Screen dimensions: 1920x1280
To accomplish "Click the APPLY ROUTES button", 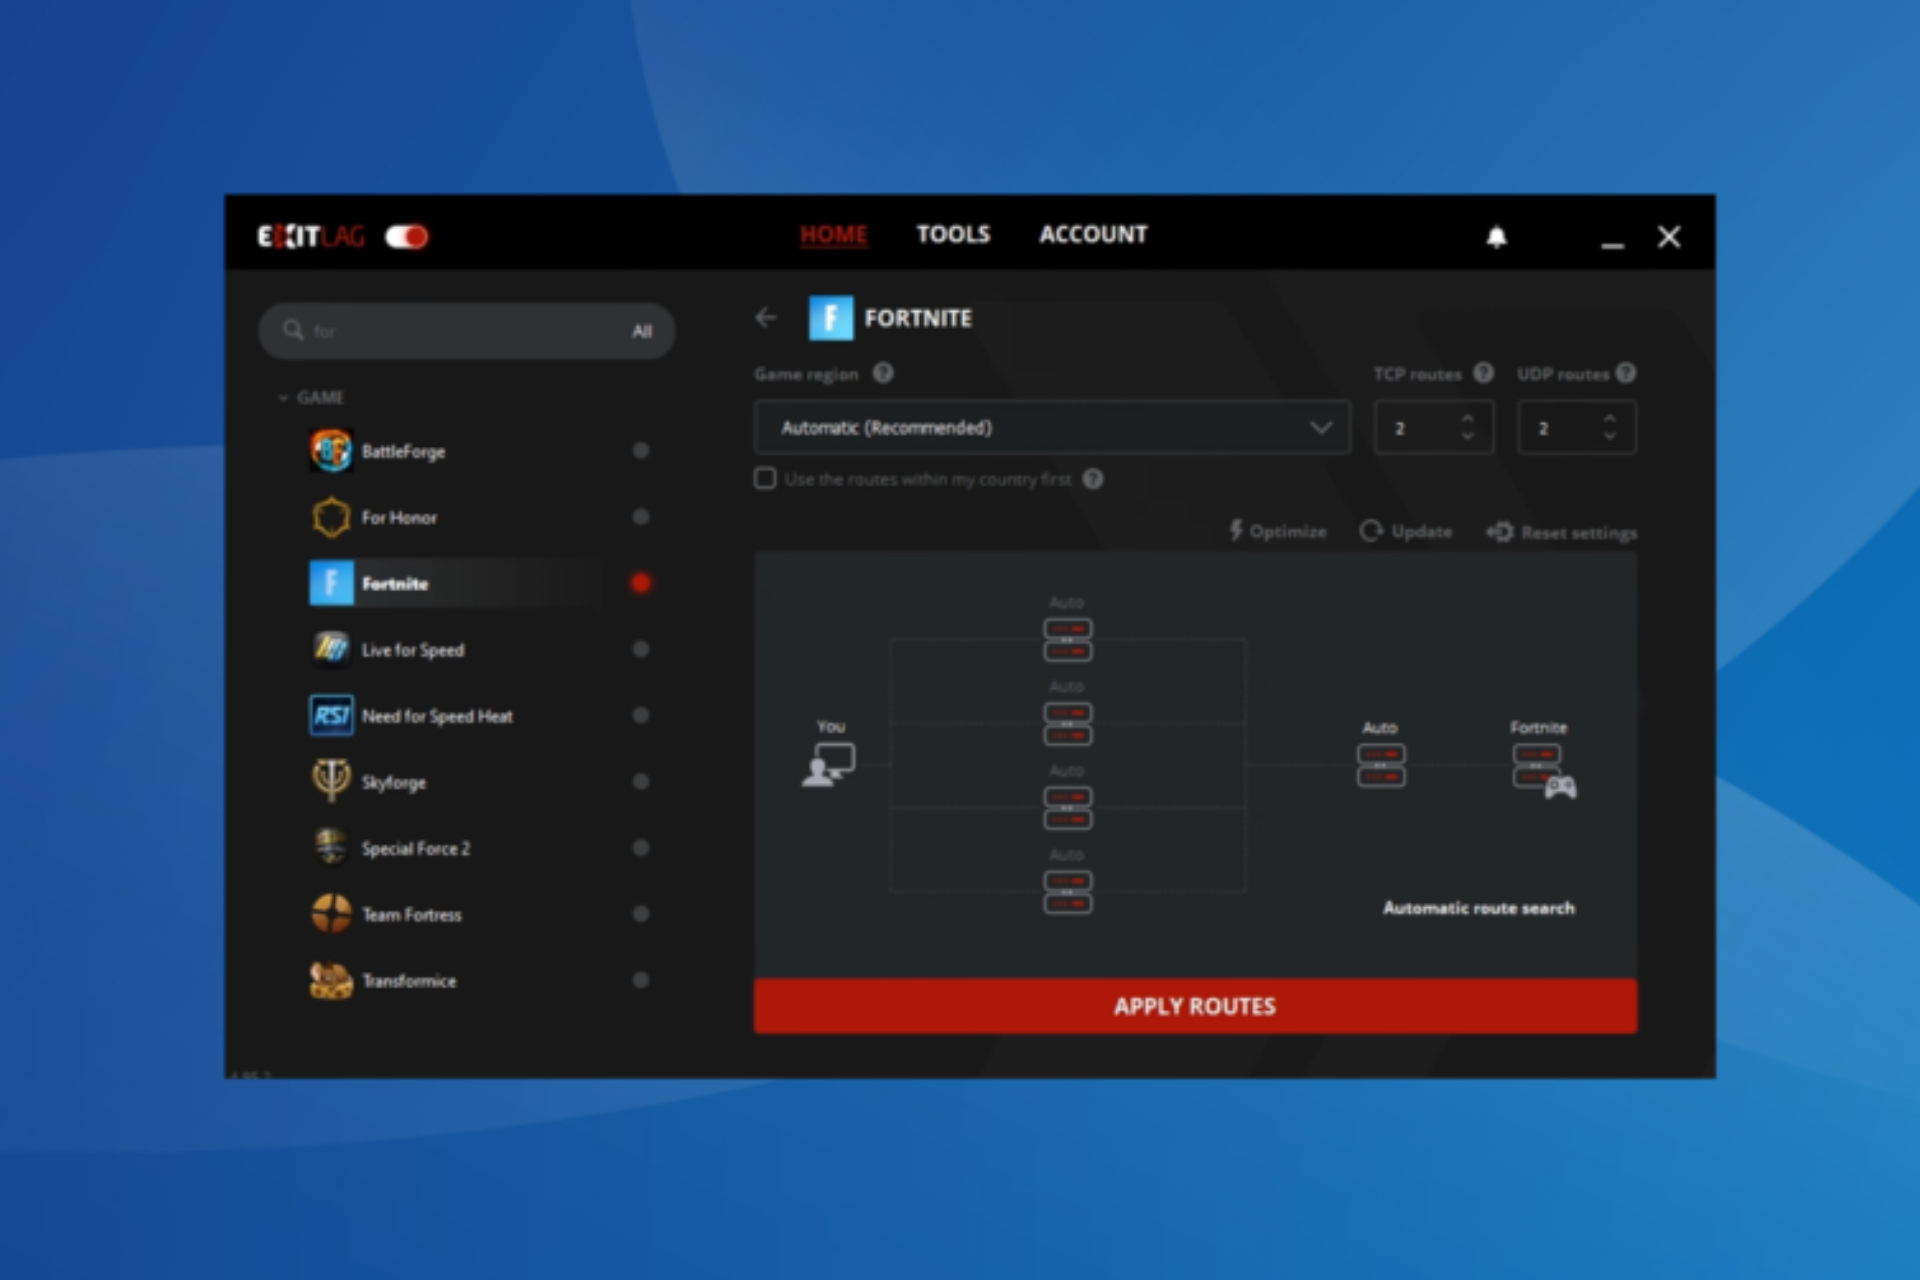I will [x=1195, y=1006].
